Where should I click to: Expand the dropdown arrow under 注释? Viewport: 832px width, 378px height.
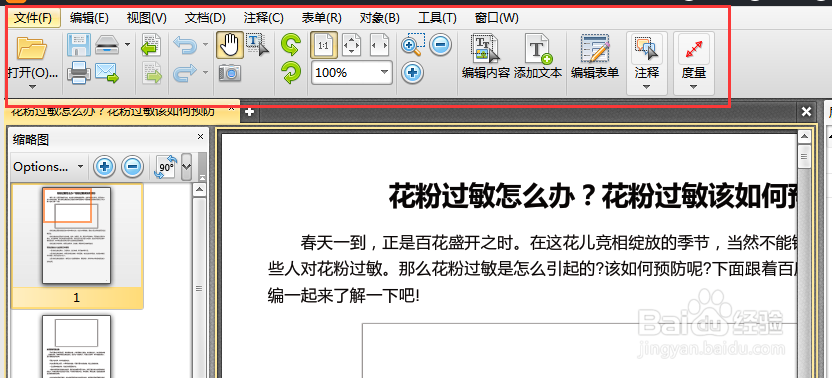tap(646, 87)
